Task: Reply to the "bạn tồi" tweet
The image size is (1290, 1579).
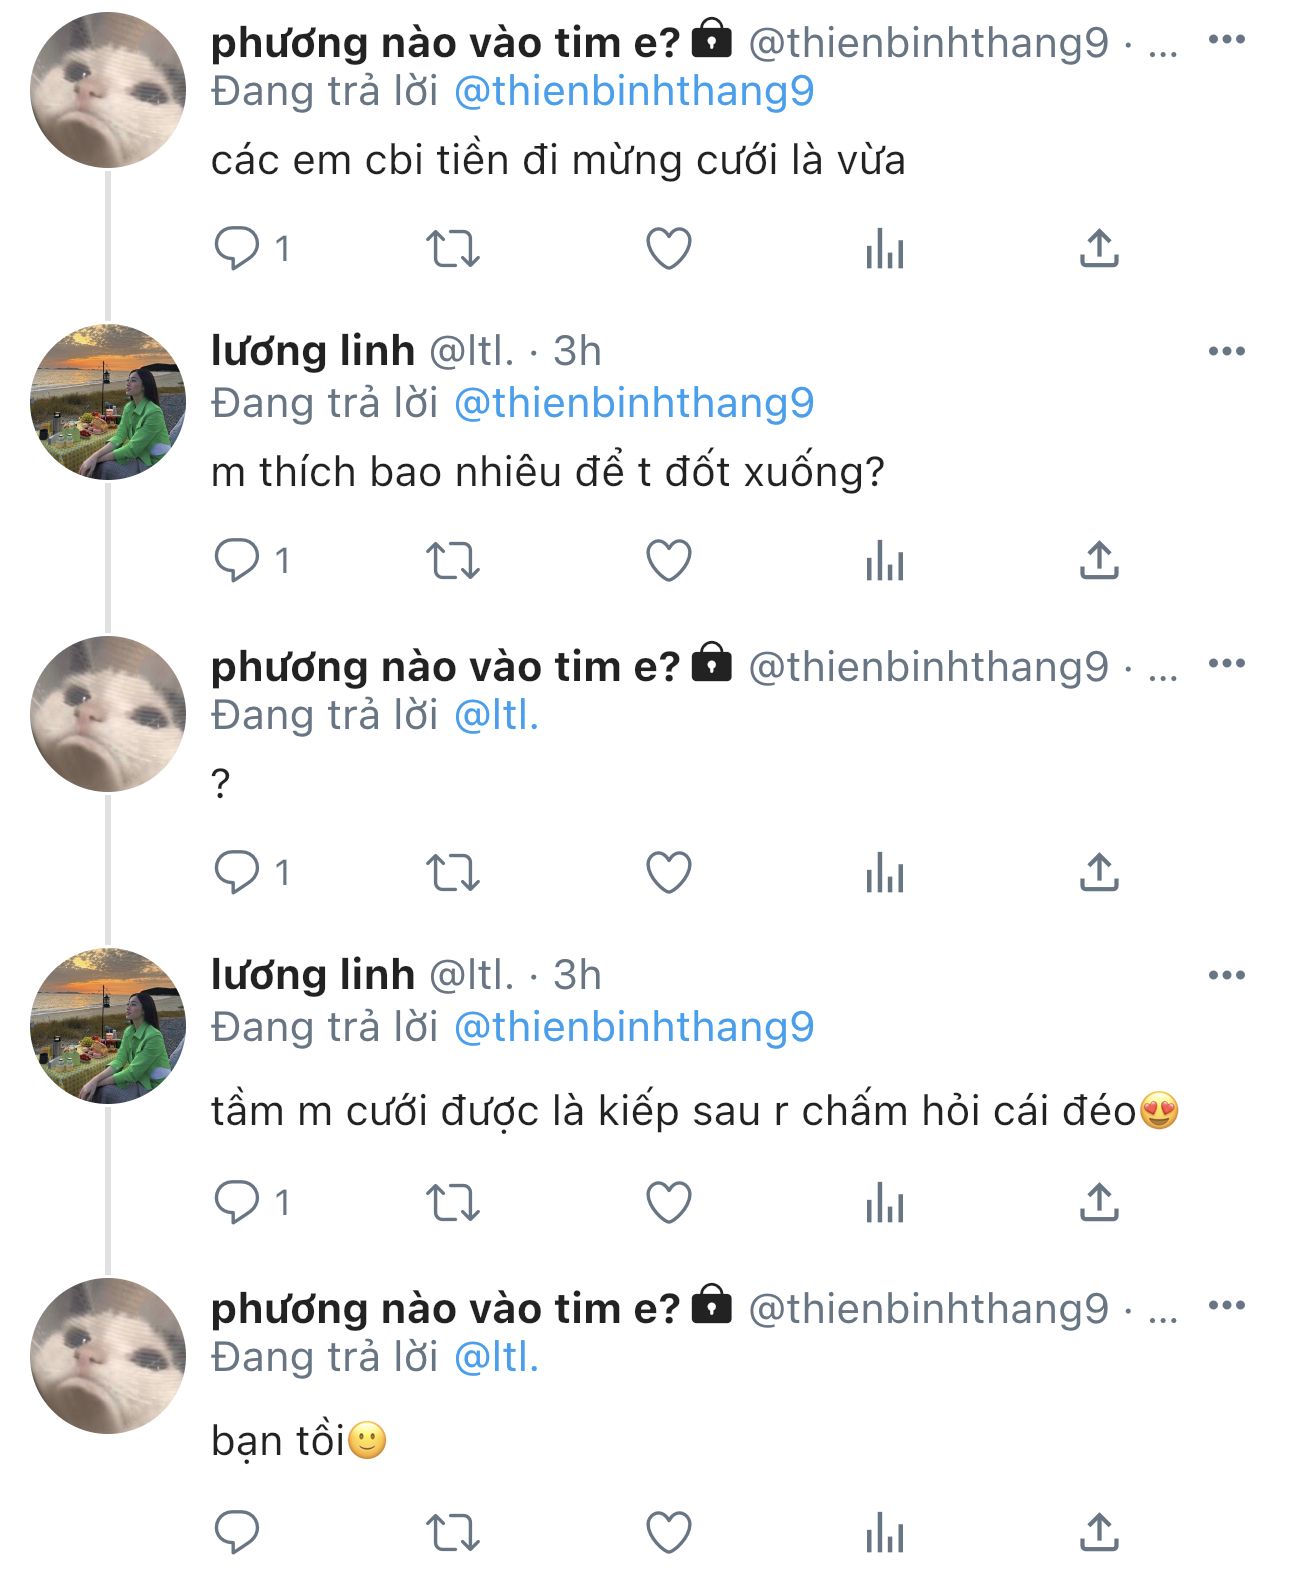Action: coord(237,1532)
